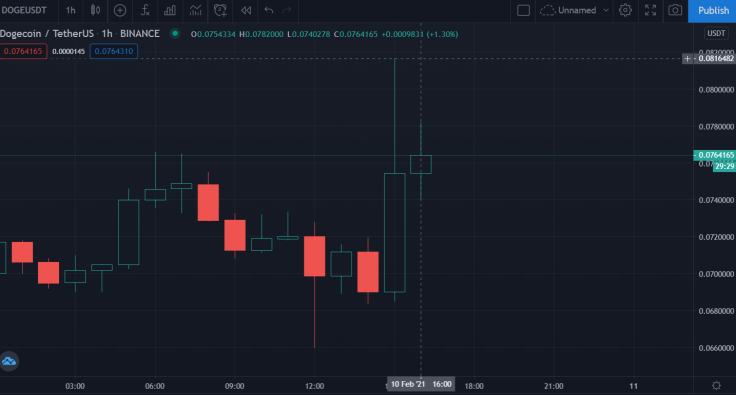Viewport: 736px width, 395px height.
Task: Open the axis settings gear at bottom right
Action: 716,386
